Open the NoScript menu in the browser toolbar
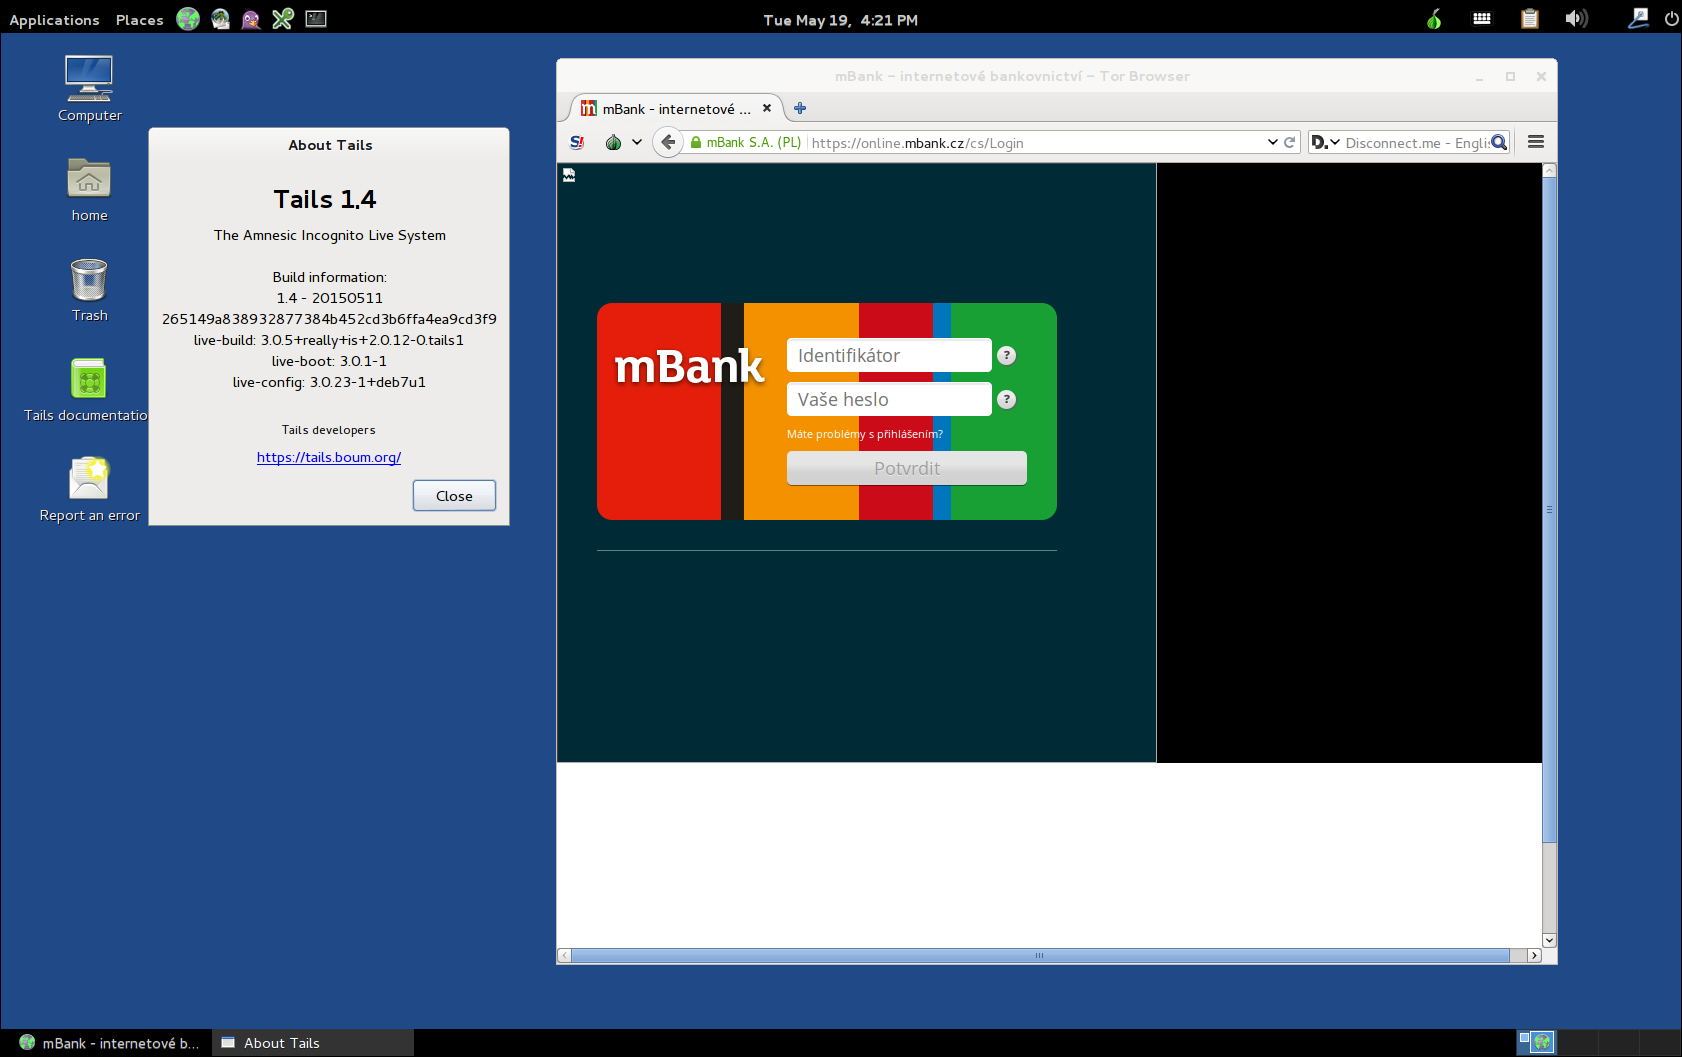1682x1057 pixels. coord(576,142)
